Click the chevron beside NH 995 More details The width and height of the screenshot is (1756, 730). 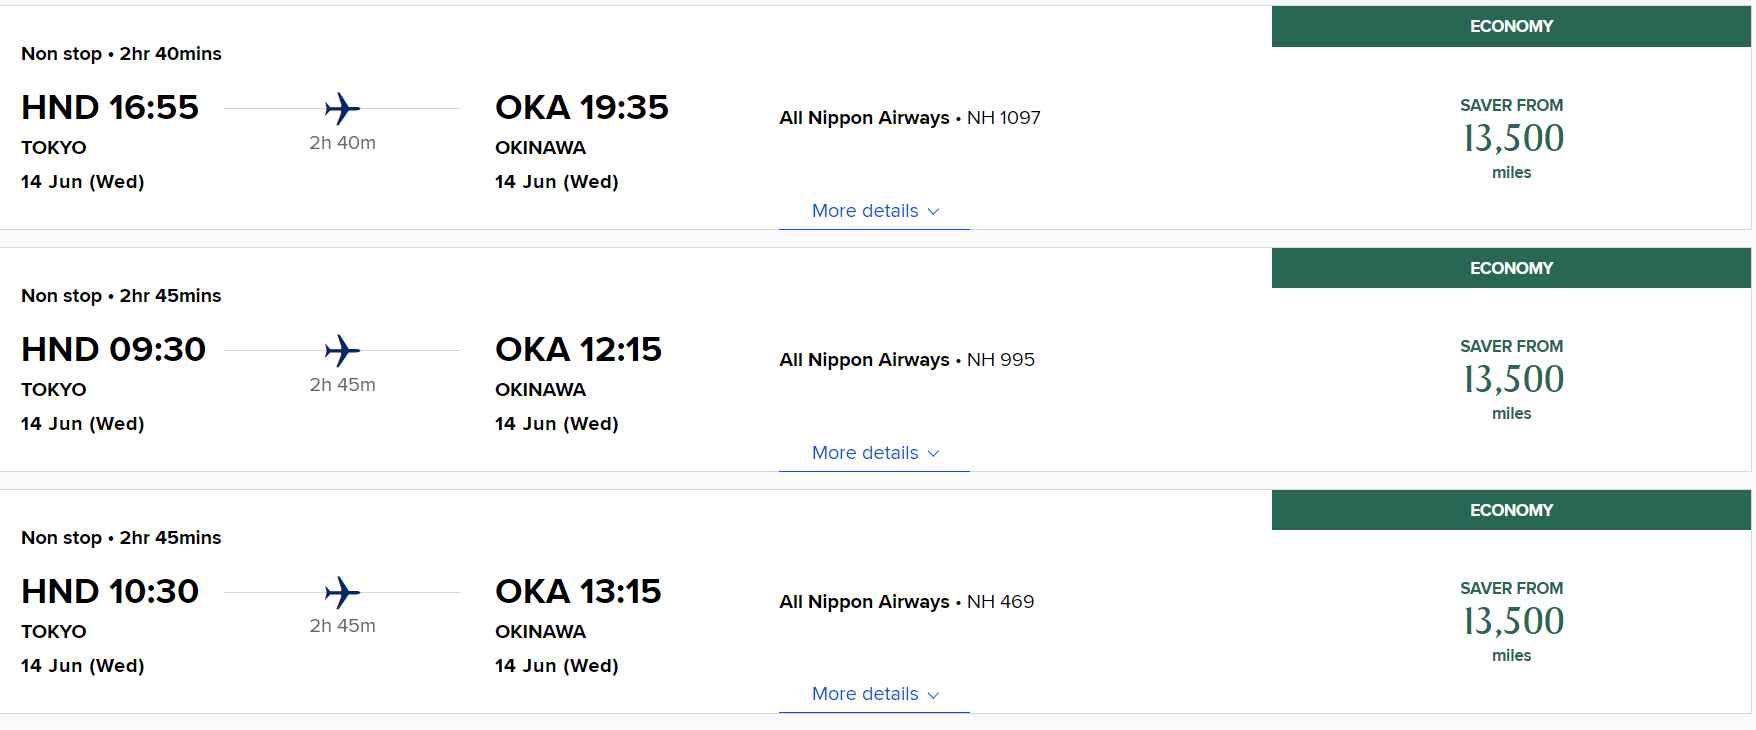pos(933,454)
